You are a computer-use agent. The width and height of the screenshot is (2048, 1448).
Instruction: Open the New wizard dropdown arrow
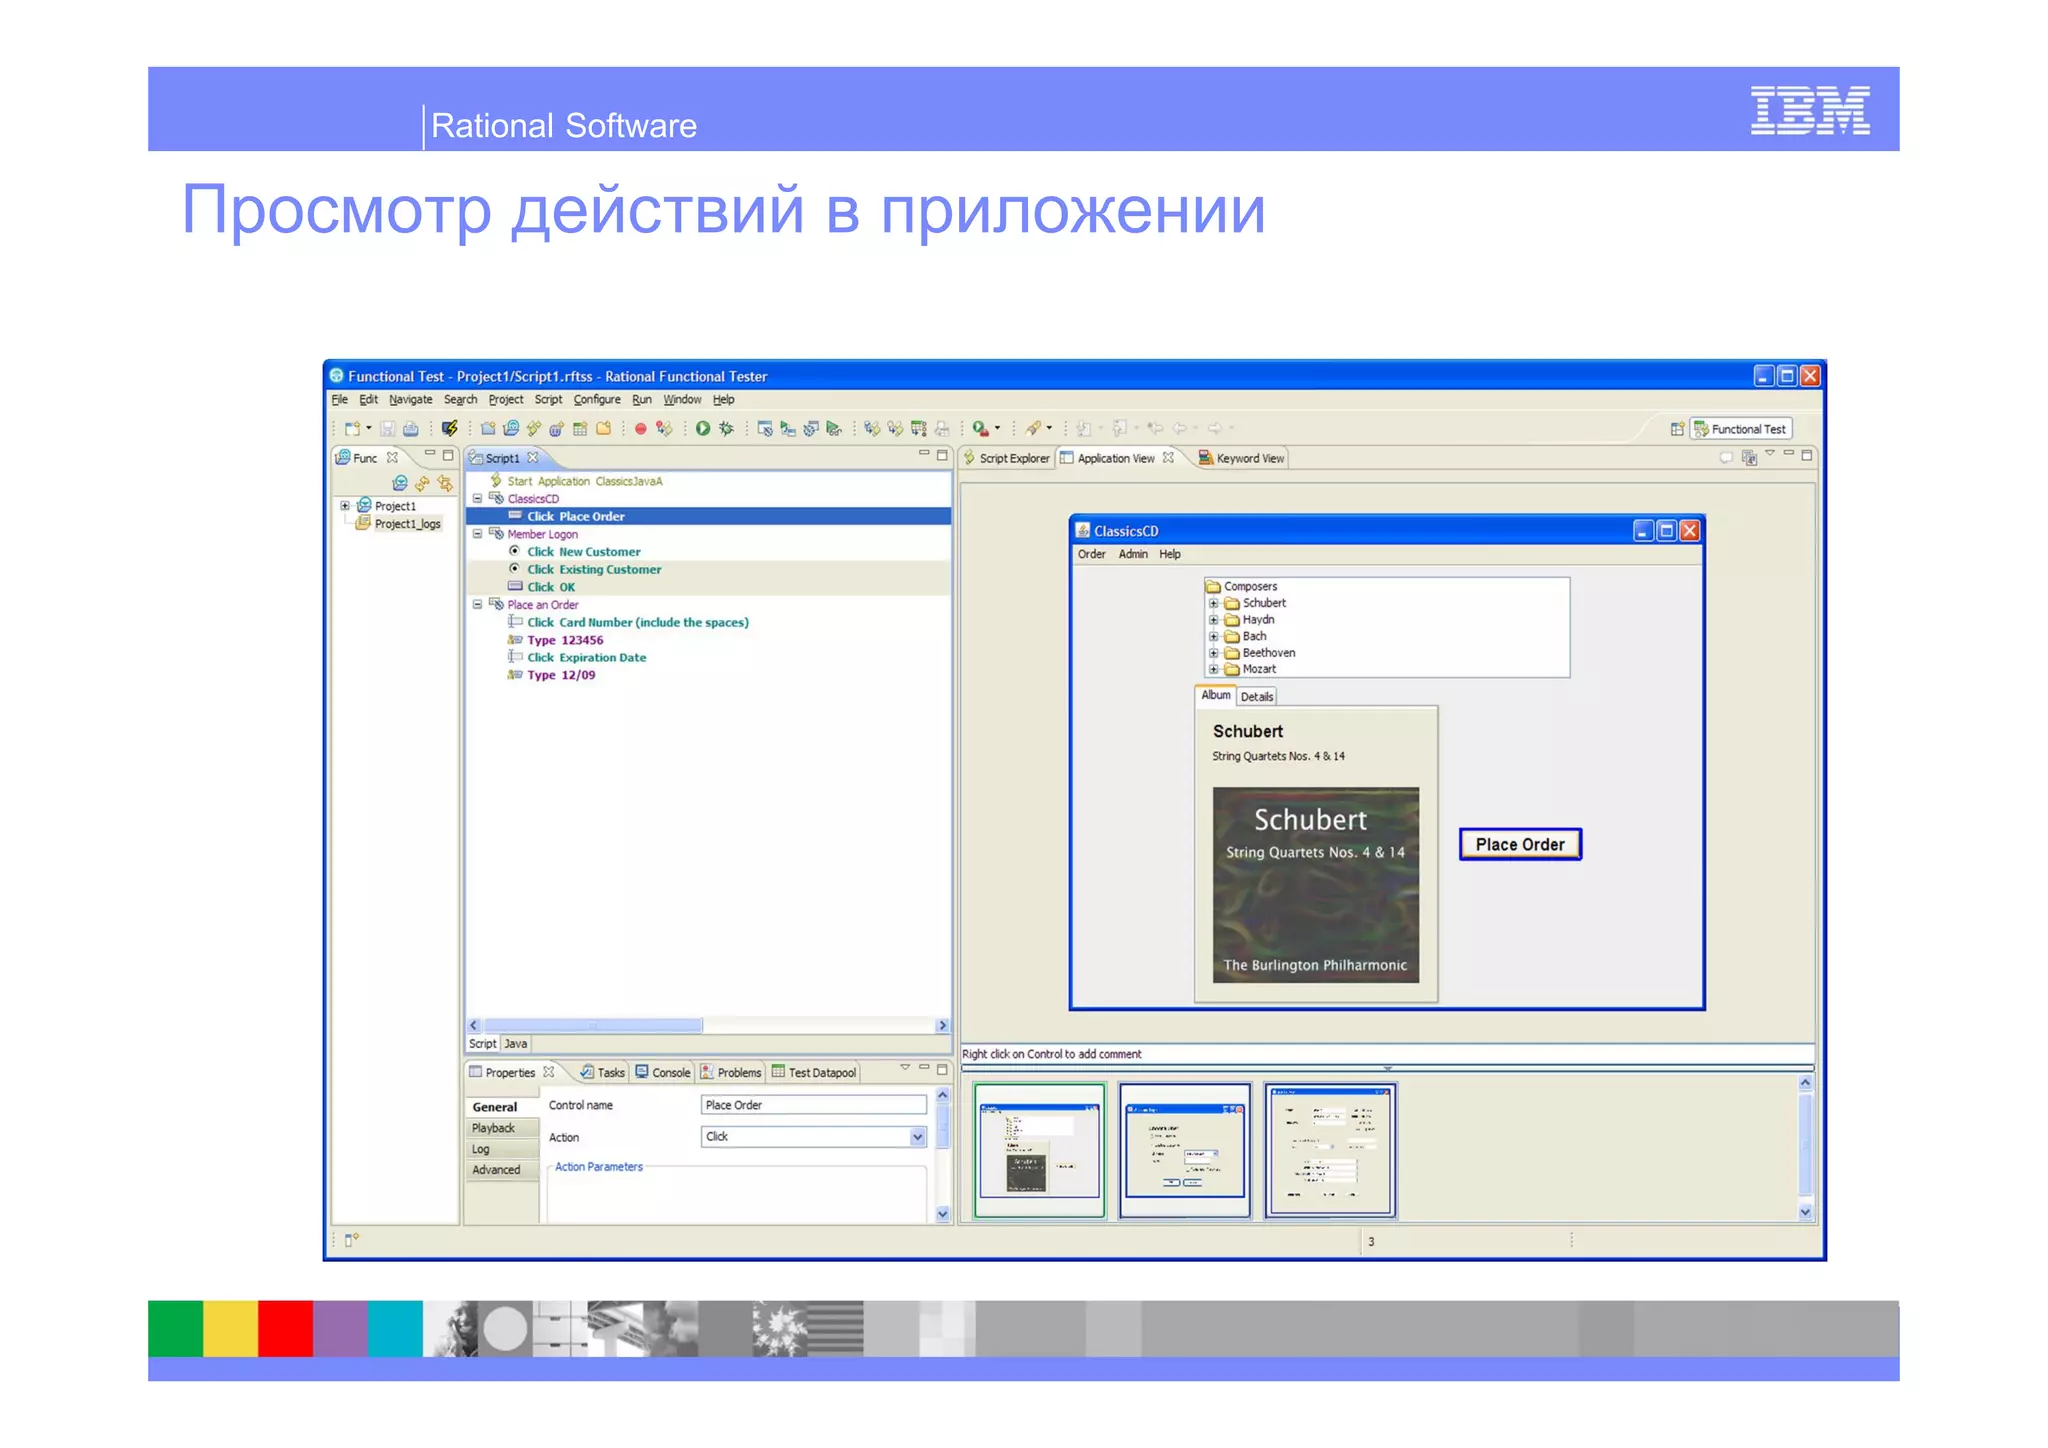369,429
